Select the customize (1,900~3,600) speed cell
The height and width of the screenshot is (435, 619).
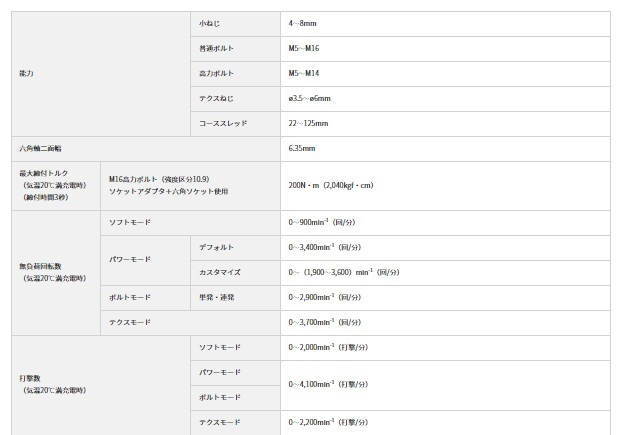tap(445, 273)
